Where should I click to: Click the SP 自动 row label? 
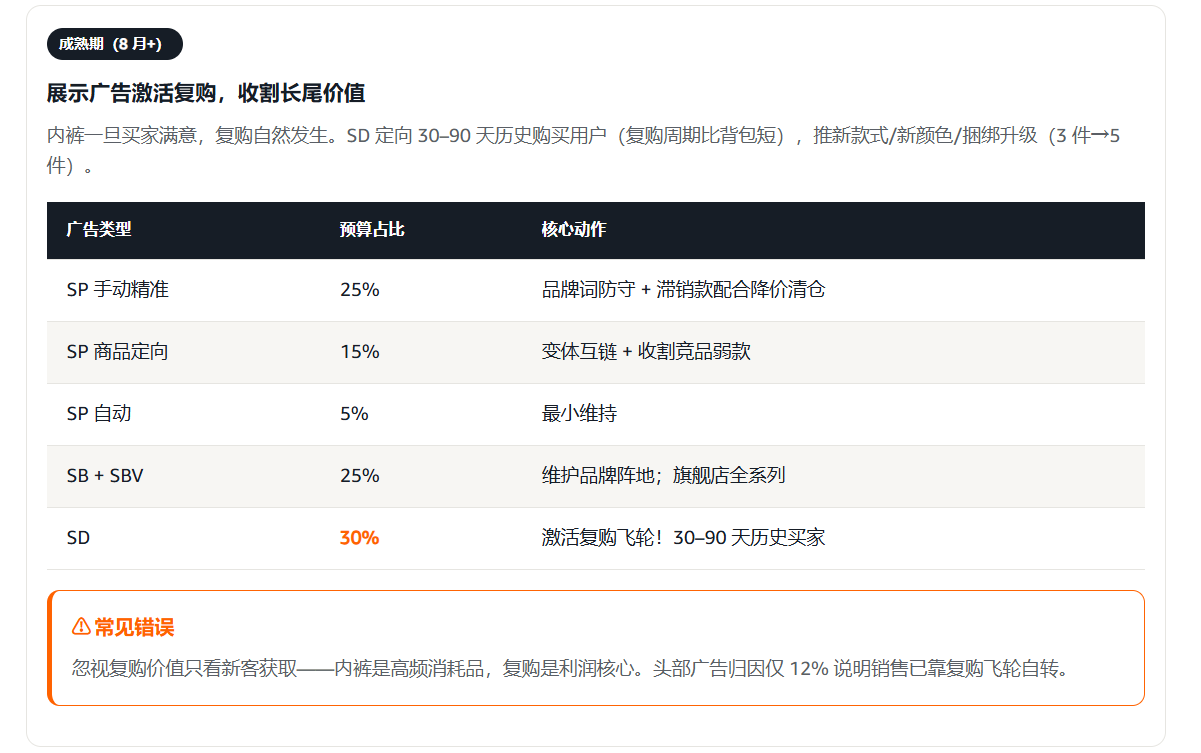coord(99,414)
